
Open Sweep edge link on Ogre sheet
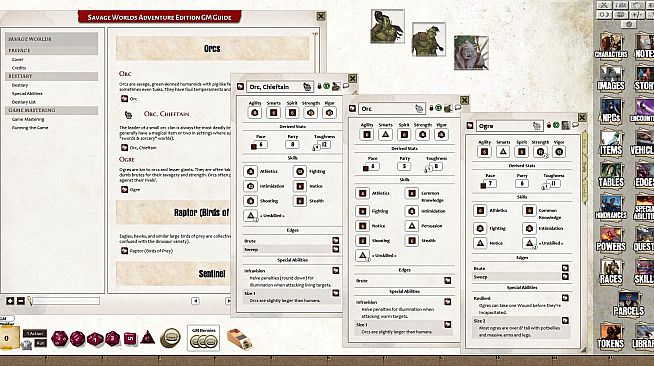click(565, 277)
